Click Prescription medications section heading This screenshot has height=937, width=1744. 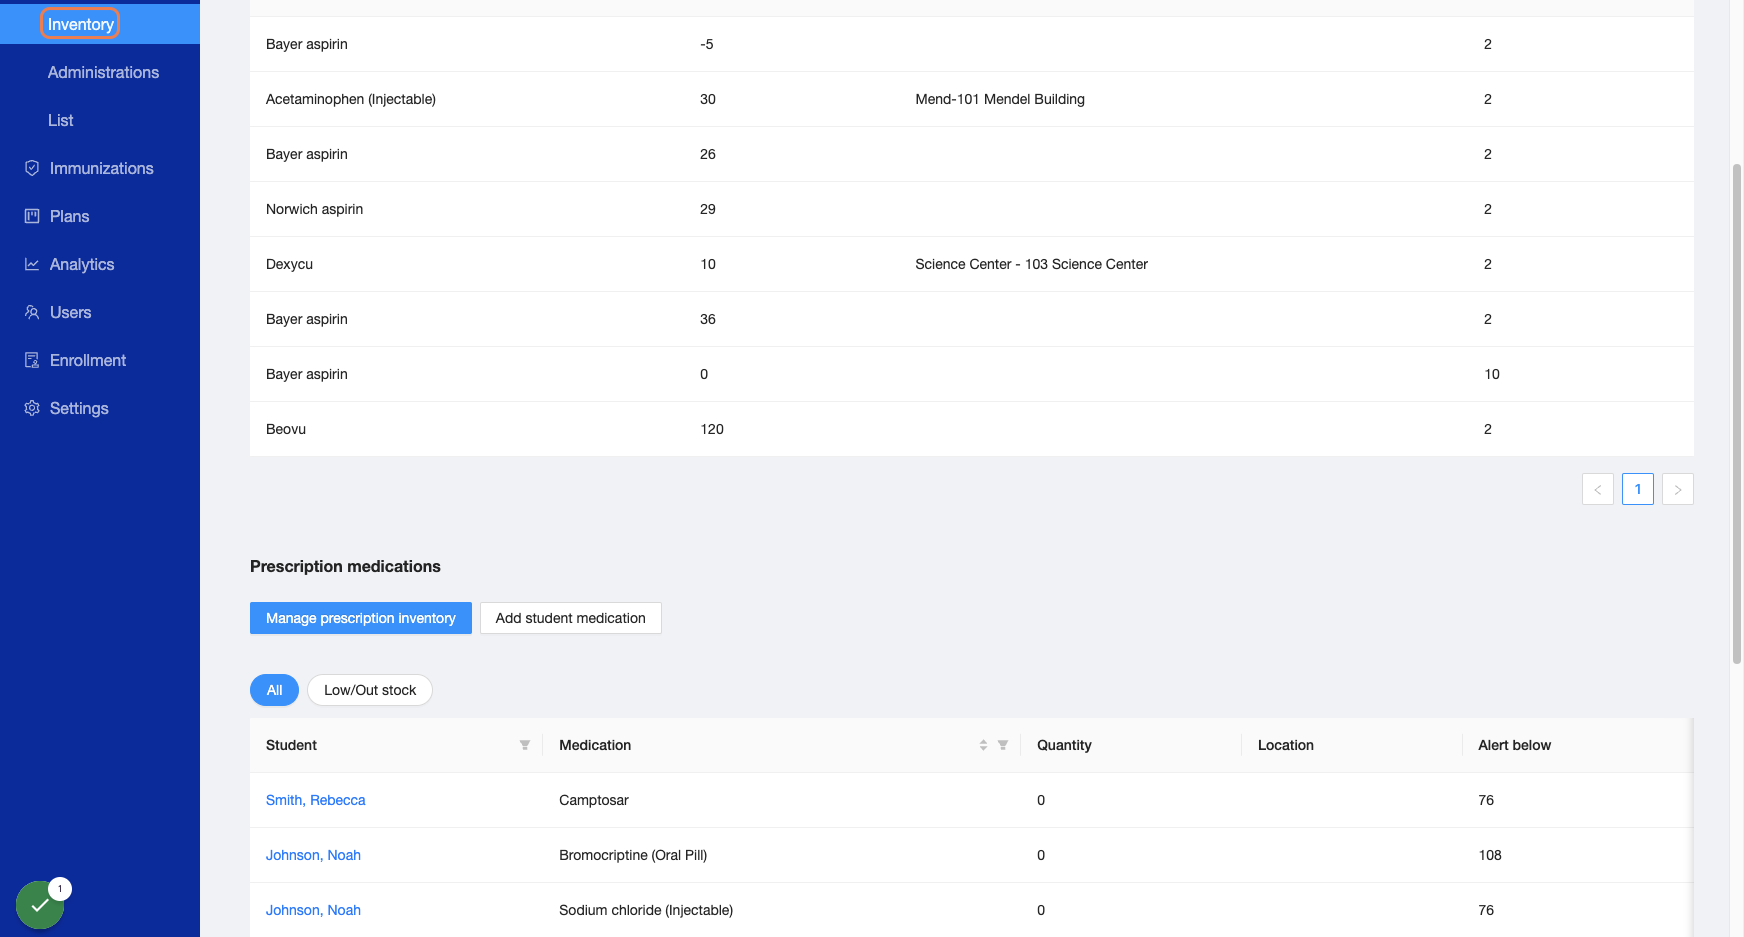(345, 566)
